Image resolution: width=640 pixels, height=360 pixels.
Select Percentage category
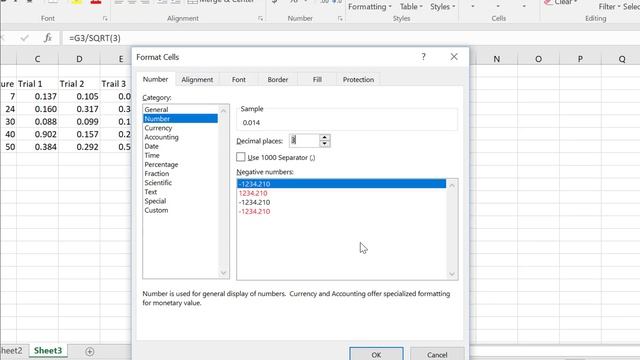pyautogui.click(x=180, y=164)
